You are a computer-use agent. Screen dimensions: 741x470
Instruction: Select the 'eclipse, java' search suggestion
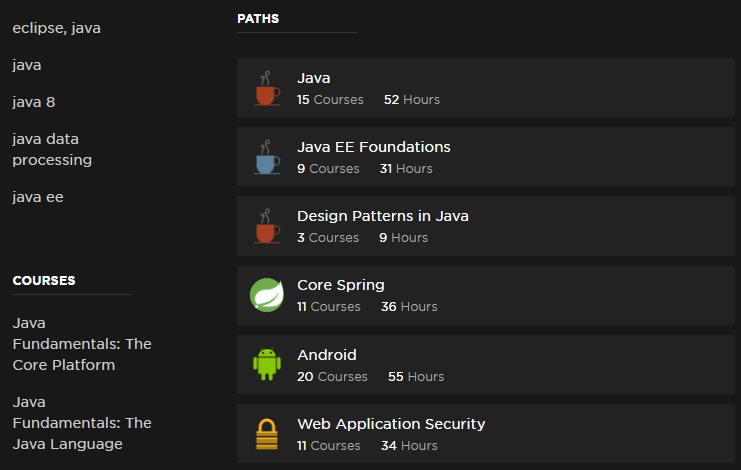[x=56, y=28]
